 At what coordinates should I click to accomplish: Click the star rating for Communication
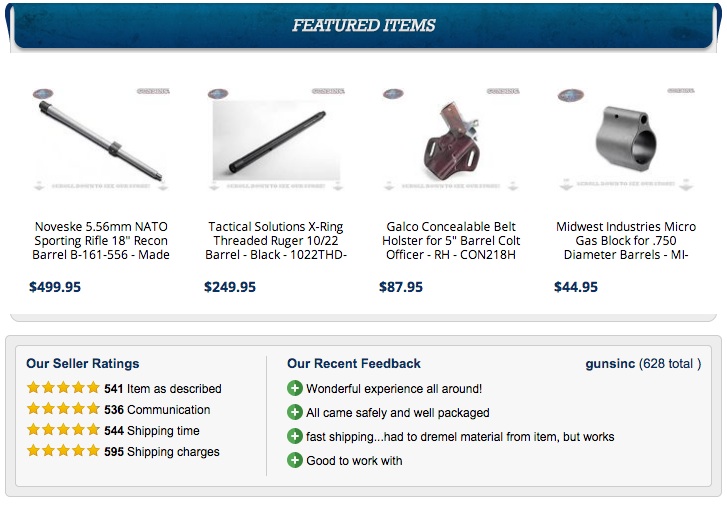pyautogui.click(x=63, y=409)
